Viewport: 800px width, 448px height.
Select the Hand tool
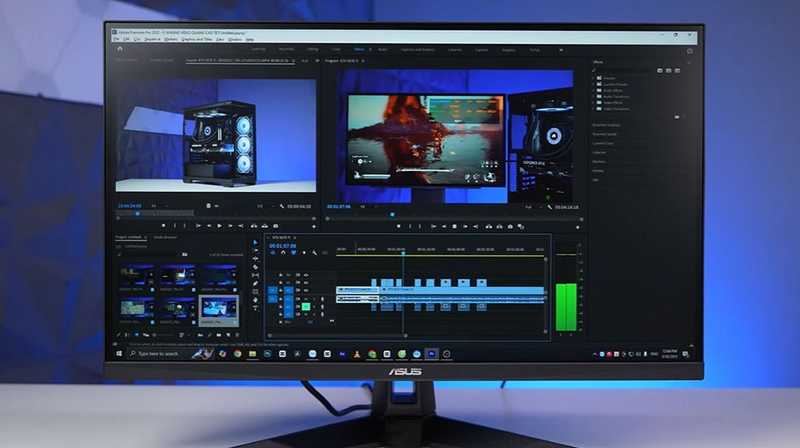[x=256, y=300]
